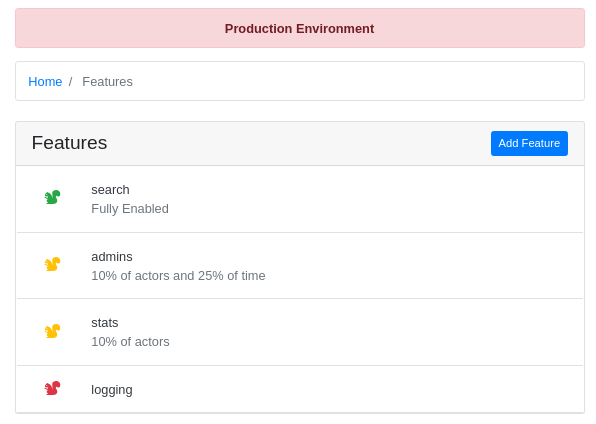Open the stats feature by its name
The width and height of the screenshot is (596, 424).
pos(105,323)
